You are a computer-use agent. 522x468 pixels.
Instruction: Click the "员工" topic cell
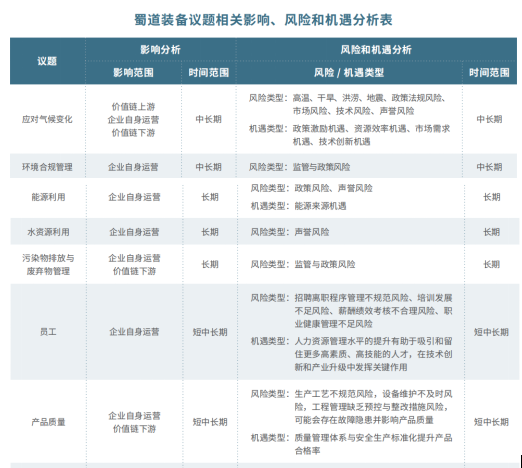(48, 332)
